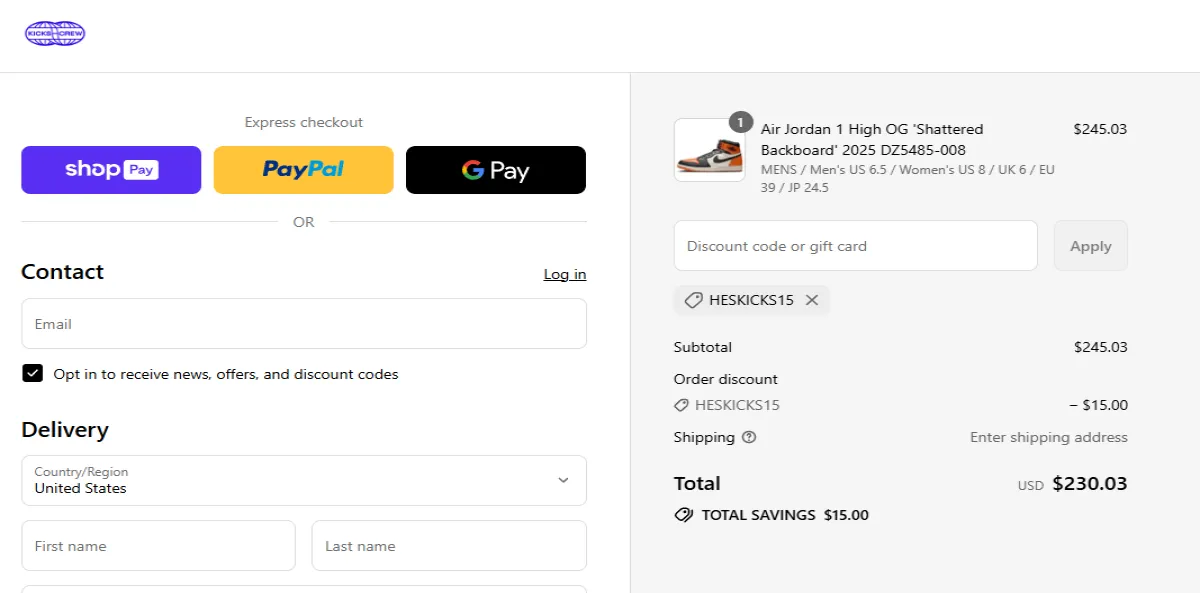Click the First name field
The width and height of the screenshot is (1200, 593).
click(x=158, y=545)
